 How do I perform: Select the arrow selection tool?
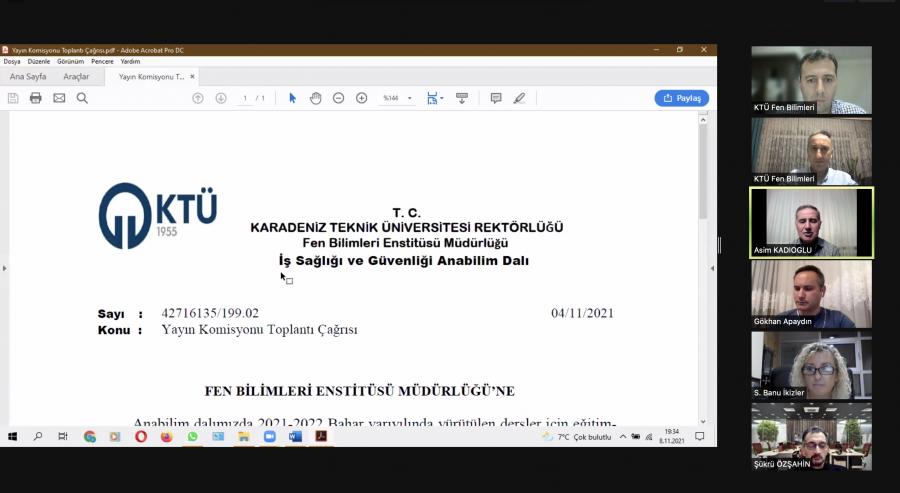[x=292, y=98]
